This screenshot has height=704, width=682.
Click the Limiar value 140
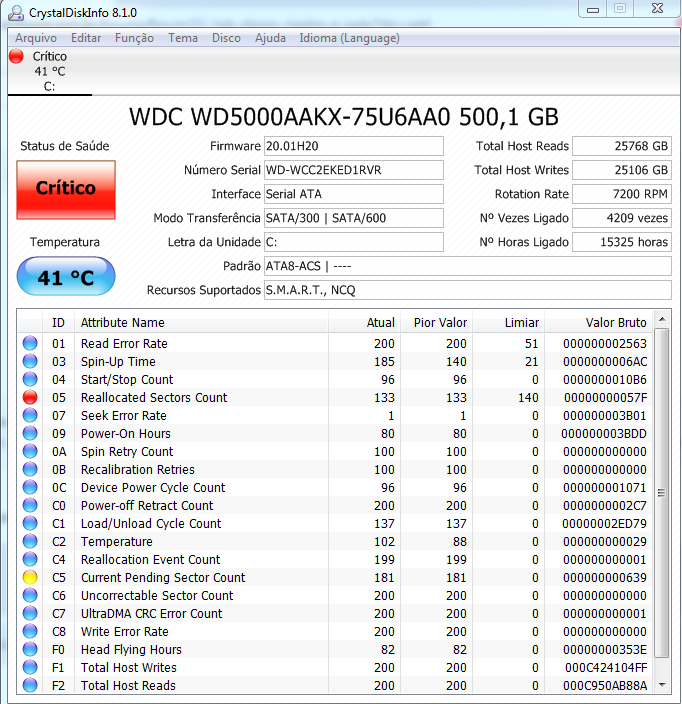(528, 397)
